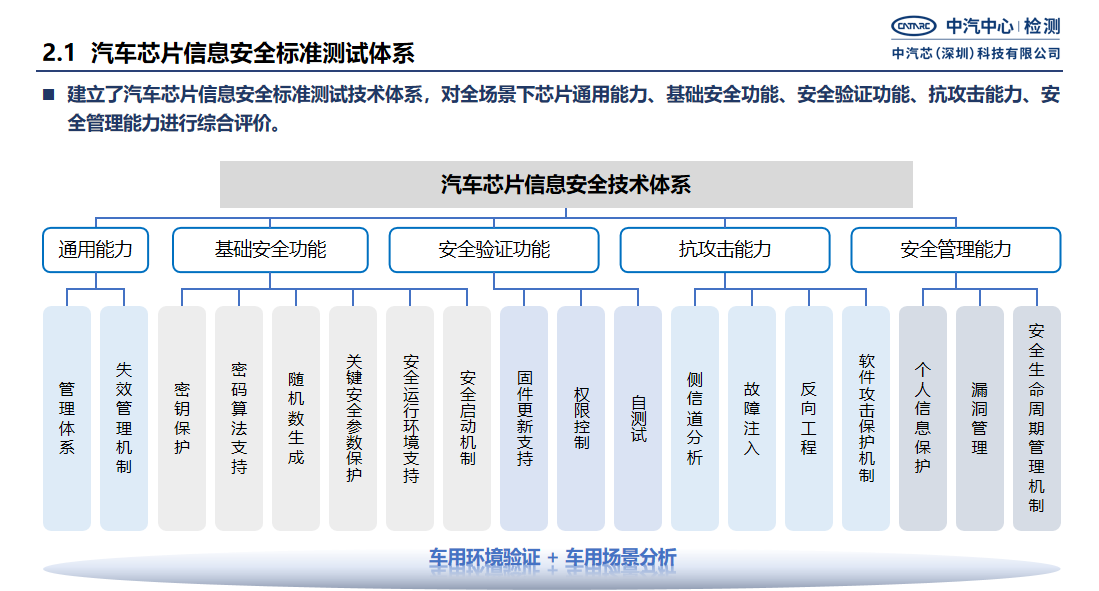Select the 密钥保护 column block

coord(181,418)
